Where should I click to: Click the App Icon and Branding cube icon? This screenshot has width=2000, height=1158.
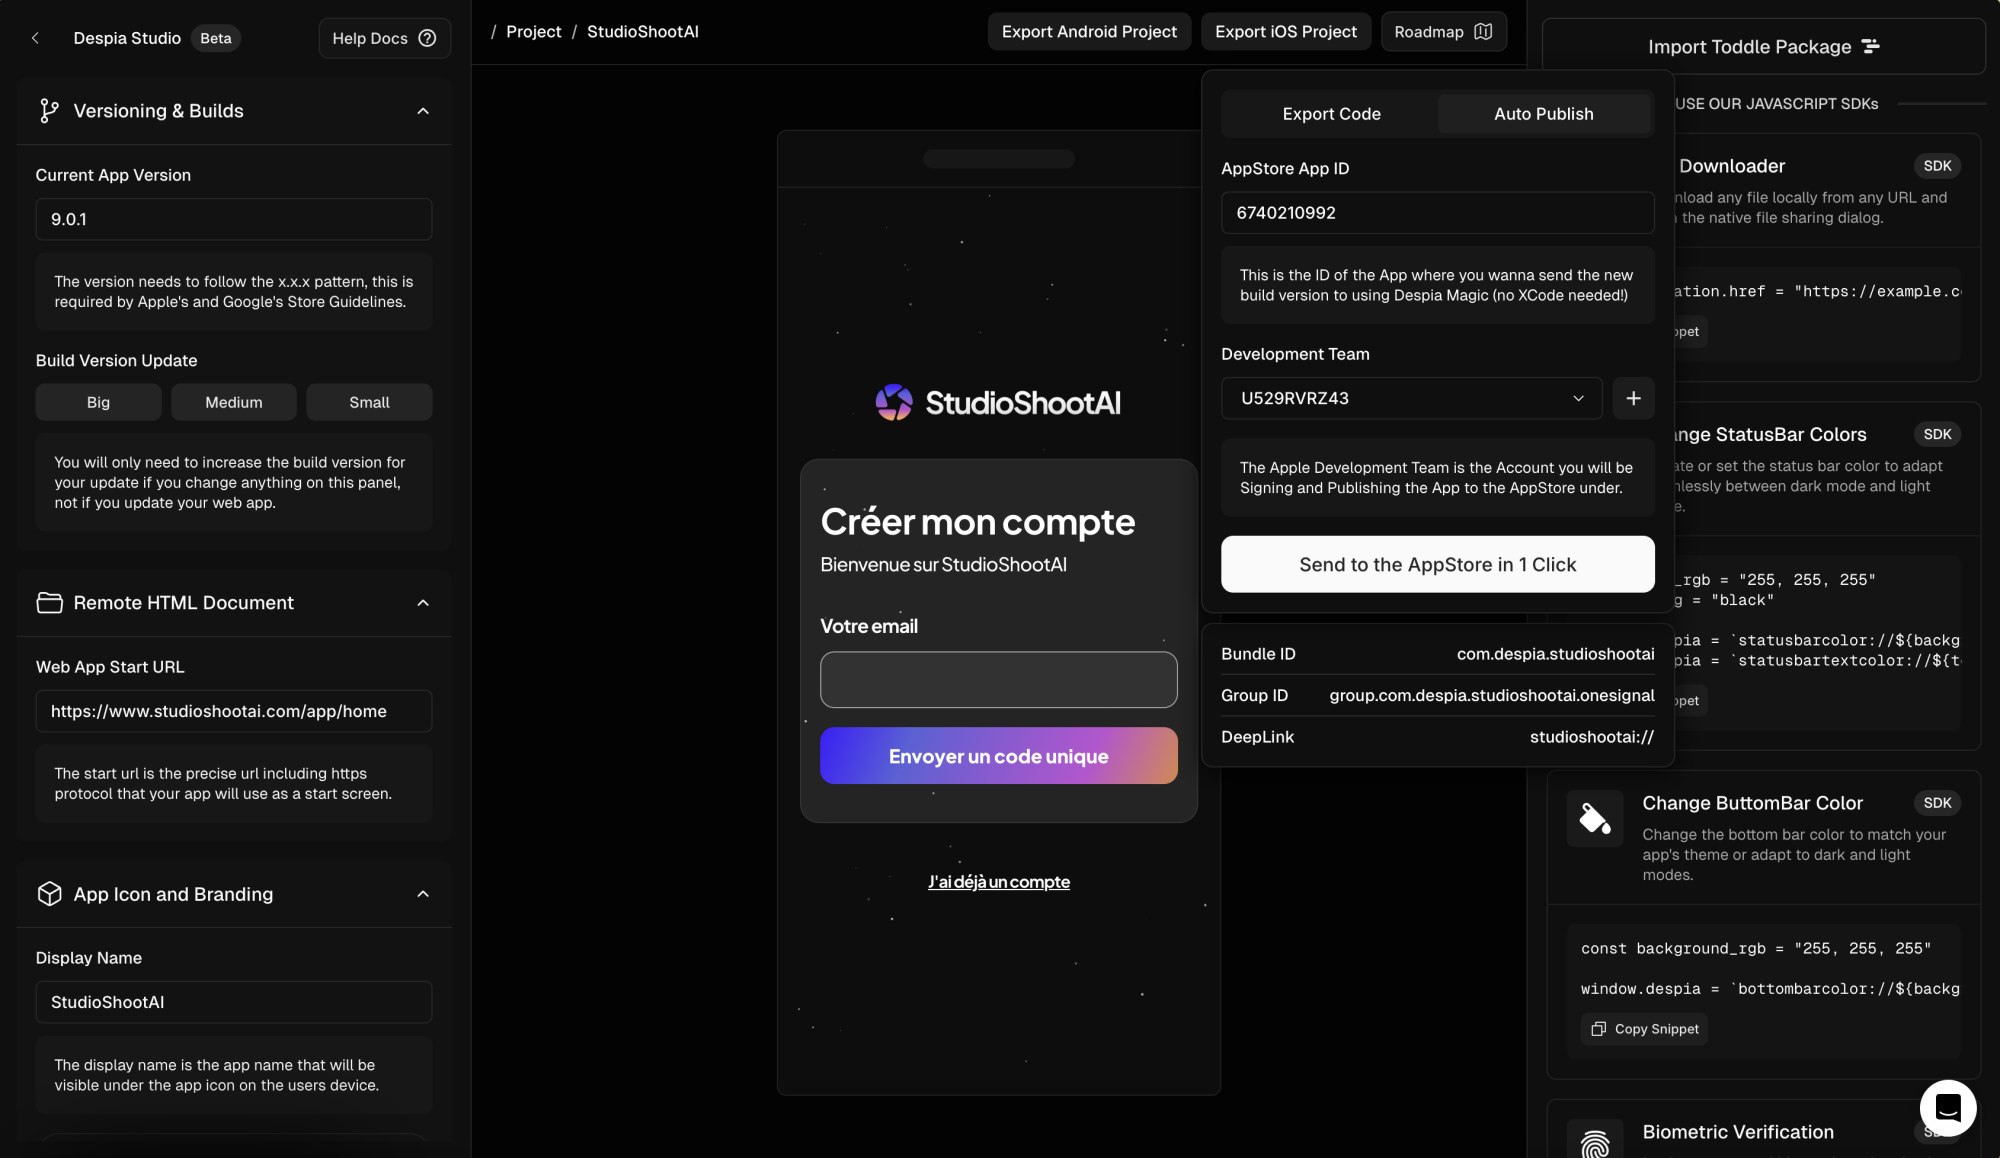[x=49, y=894]
